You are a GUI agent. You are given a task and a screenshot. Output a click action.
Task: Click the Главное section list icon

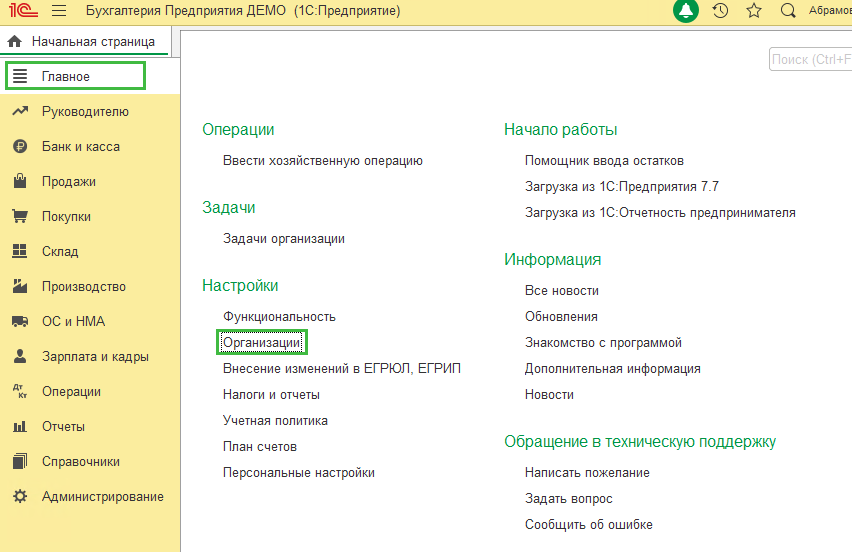[20, 76]
